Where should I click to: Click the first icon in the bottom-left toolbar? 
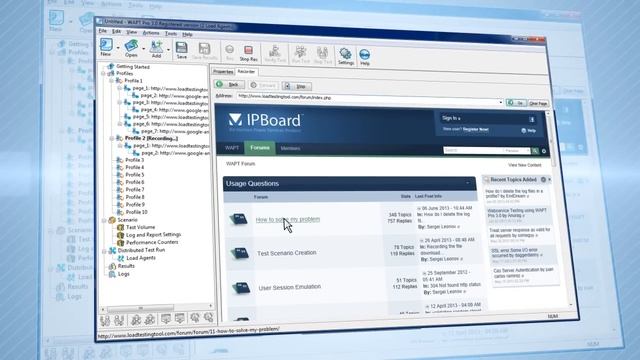[105, 320]
